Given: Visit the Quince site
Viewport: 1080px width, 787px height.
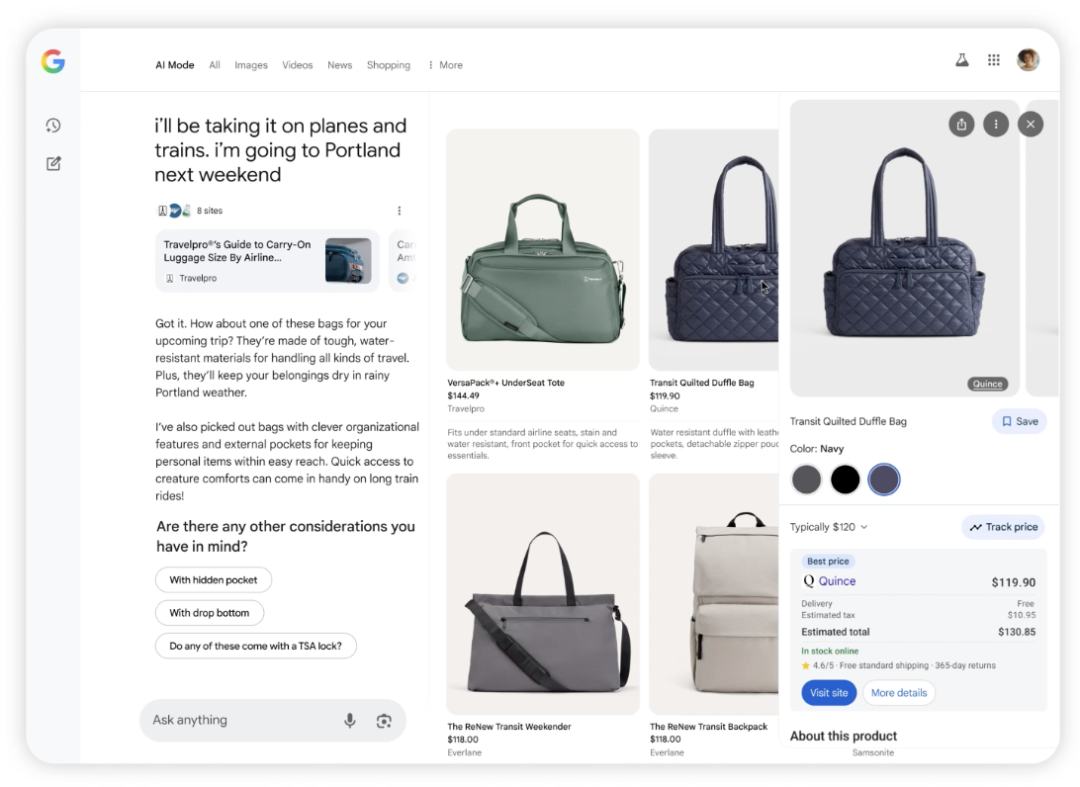Looking at the screenshot, I should tap(829, 693).
